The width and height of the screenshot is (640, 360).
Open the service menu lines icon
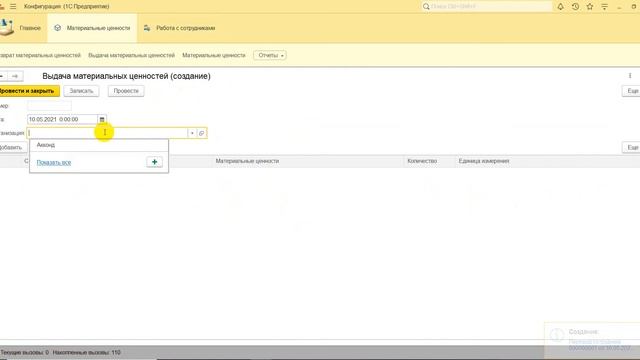[x=604, y=7]
